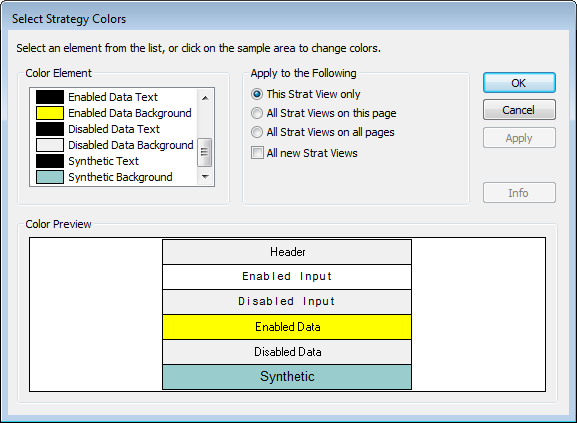Image resolution: width=577 pixels, height=423 pixels.
Task: Click the Color Element list scrollbar thumb
Action: click(x=205, y=152)
